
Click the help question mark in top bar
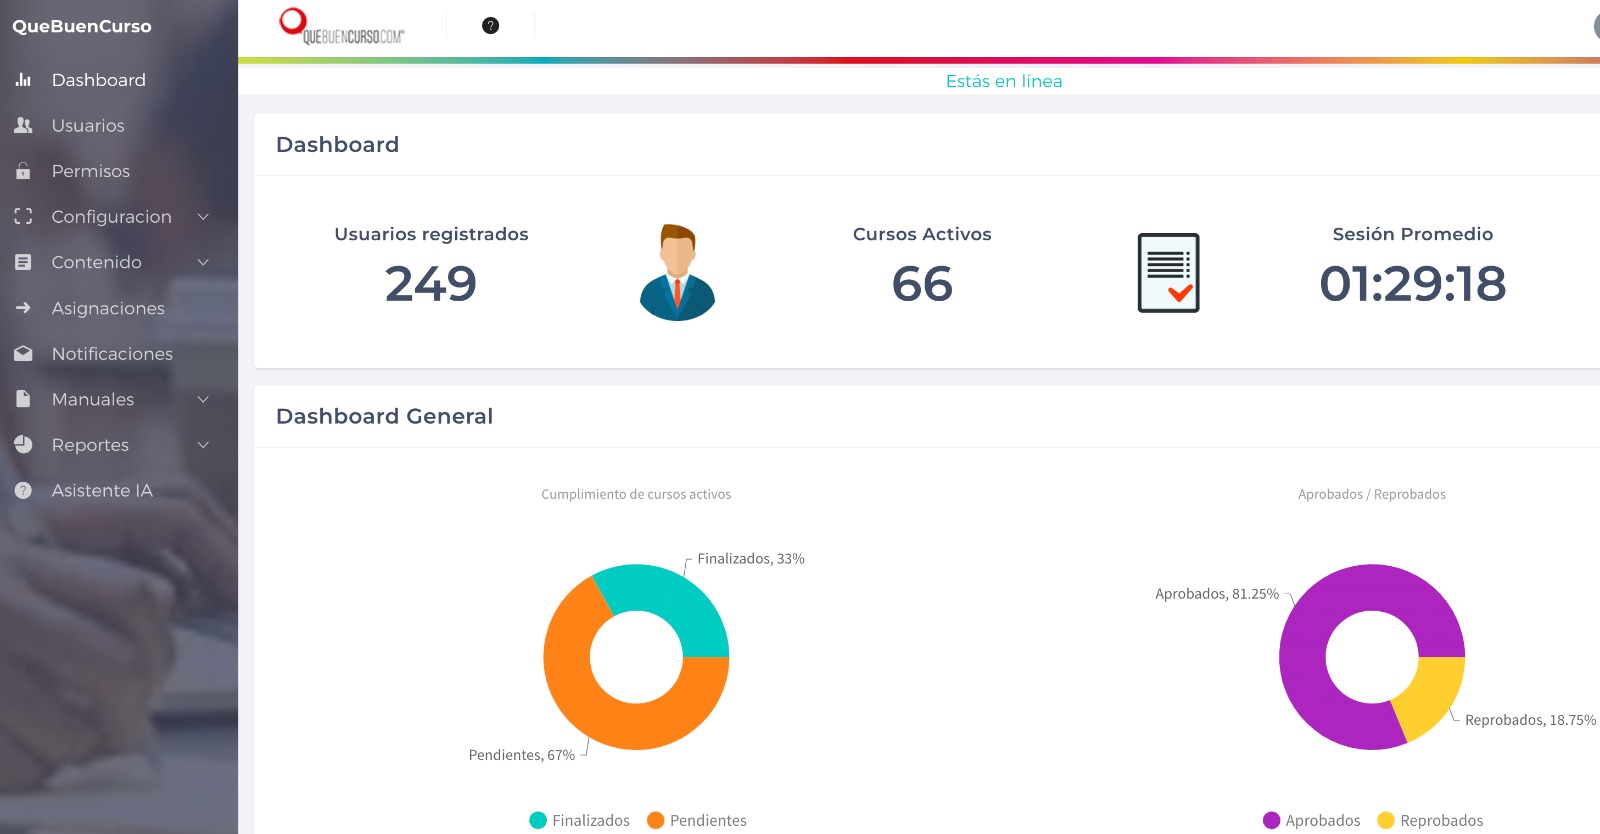point(490,26)
